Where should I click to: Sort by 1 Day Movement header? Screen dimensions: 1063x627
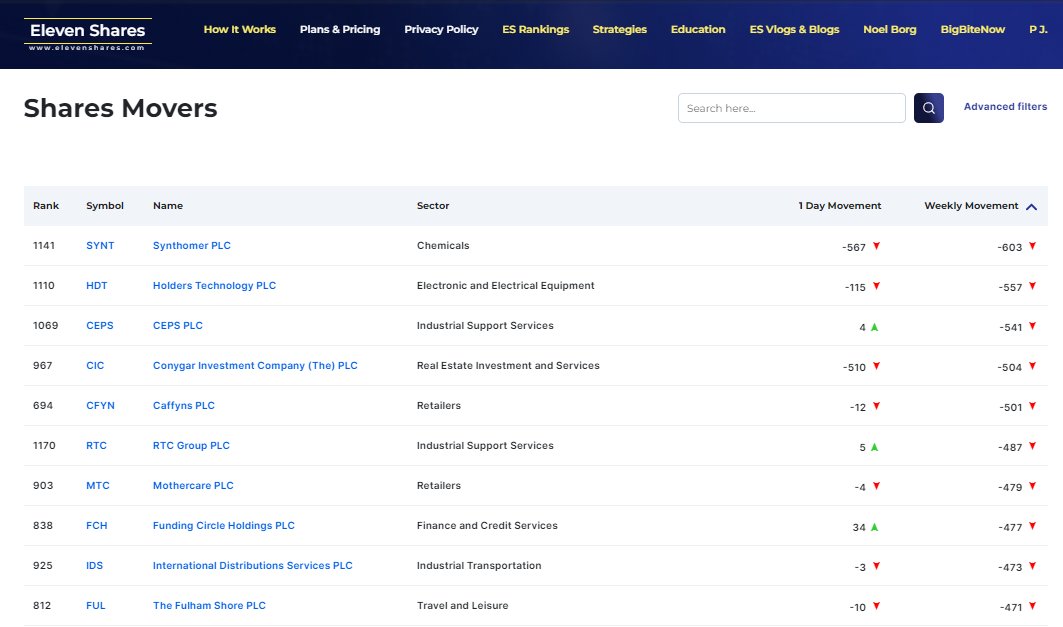tap(839, 205)
